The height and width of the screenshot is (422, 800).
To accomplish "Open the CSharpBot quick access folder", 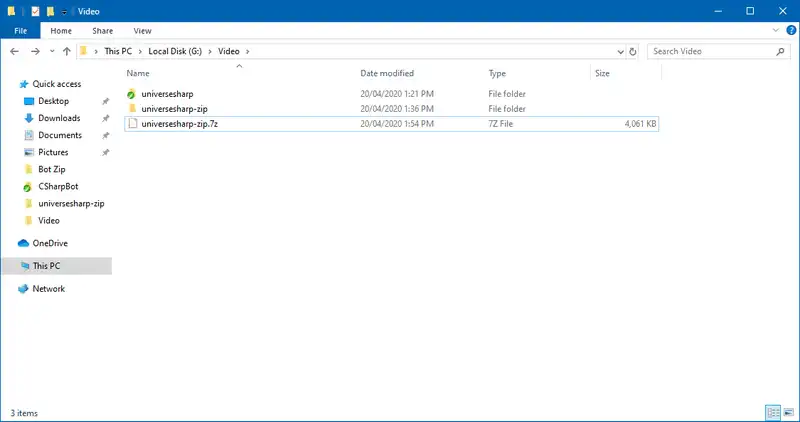I will [x=56, y=187].
